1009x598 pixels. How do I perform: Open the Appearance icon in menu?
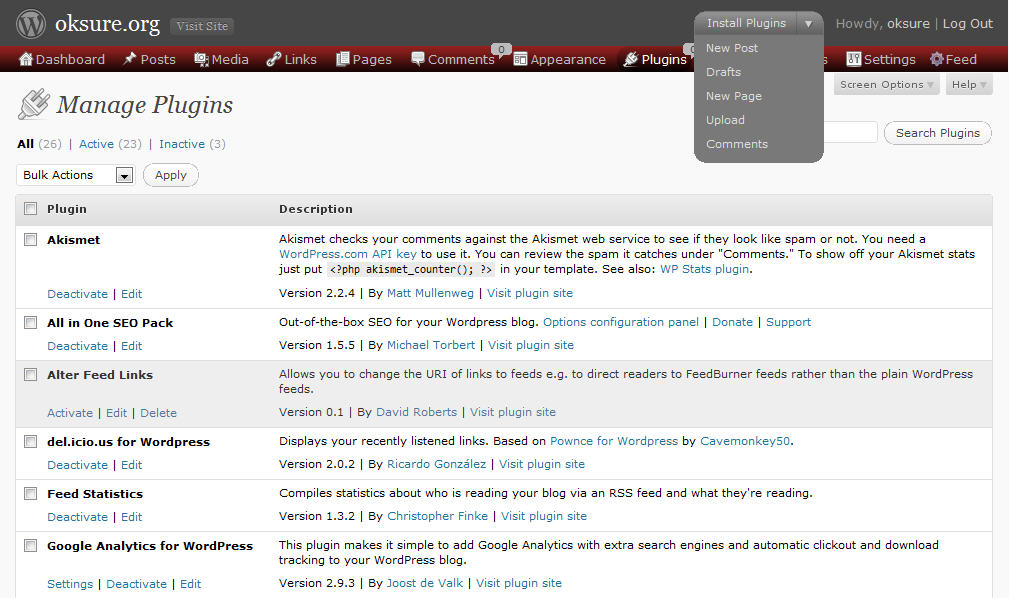(520, 59)
